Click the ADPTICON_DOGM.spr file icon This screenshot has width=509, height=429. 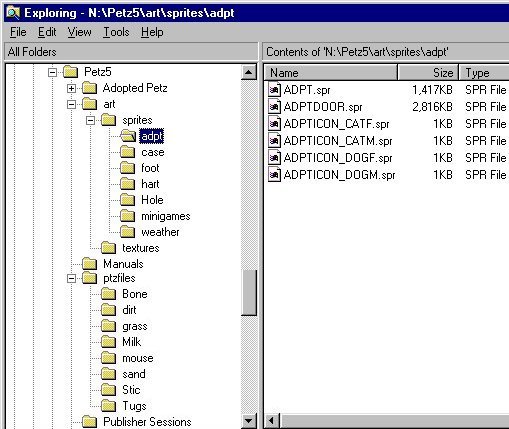274,175
